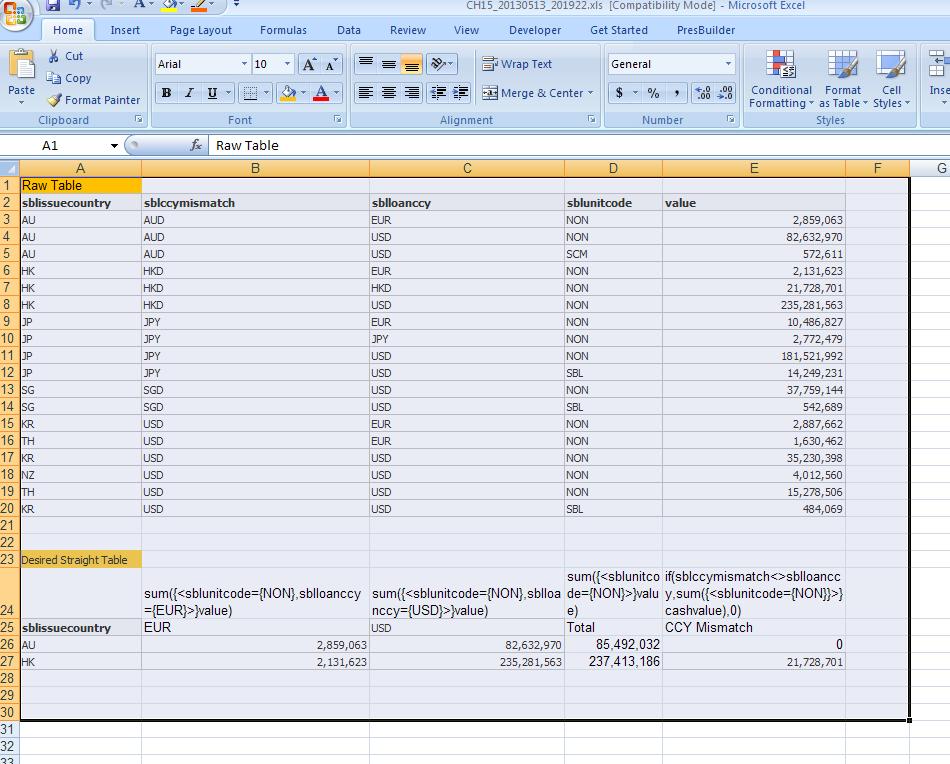Open the font name dropdown showing Arial
Screen dimensions: 950x764
[244, 64]
